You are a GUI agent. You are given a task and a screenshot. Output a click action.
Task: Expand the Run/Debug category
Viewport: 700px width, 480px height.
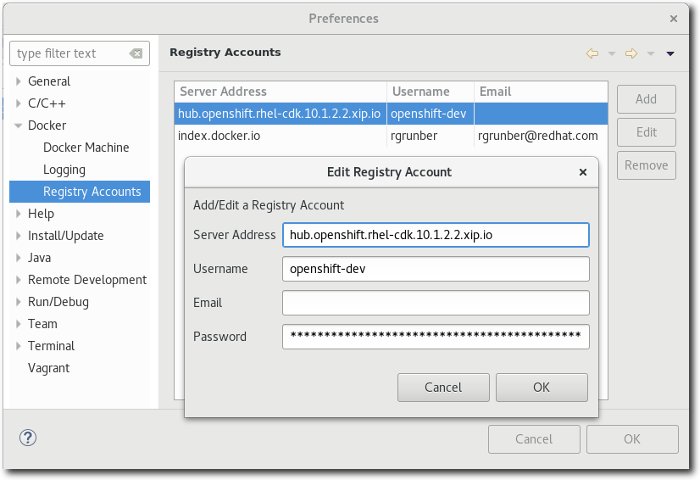18,302
